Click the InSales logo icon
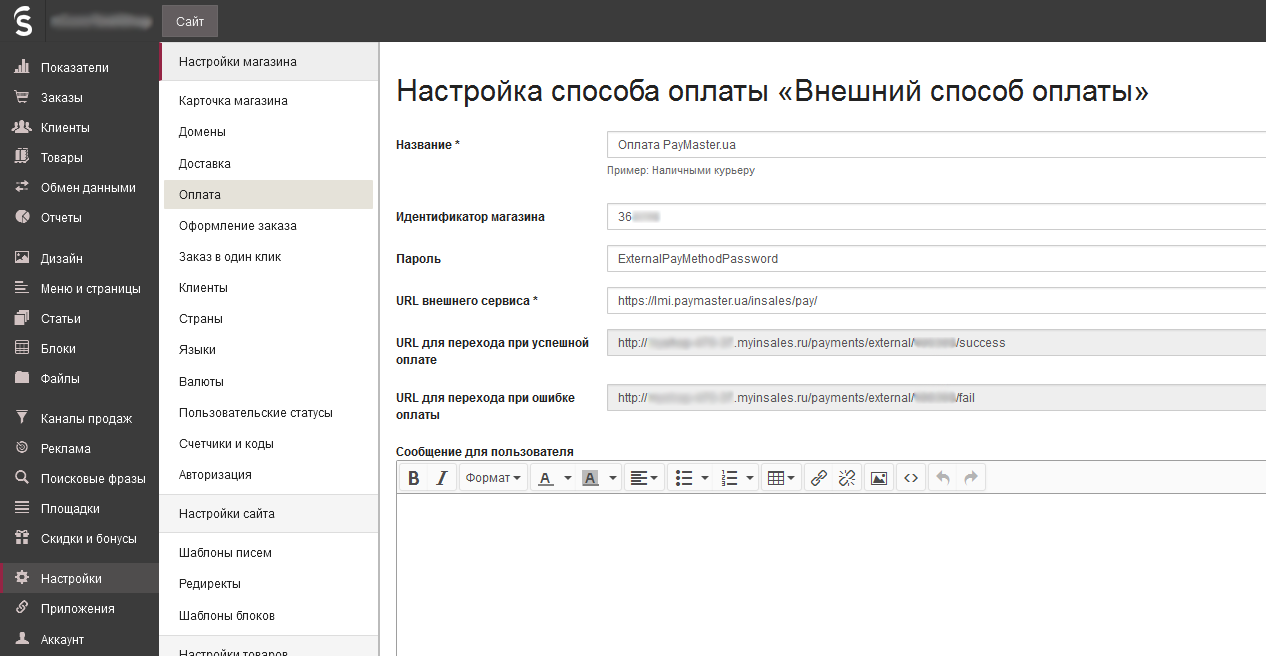Viewport: 1266px width, 656px height. (22, 20)
